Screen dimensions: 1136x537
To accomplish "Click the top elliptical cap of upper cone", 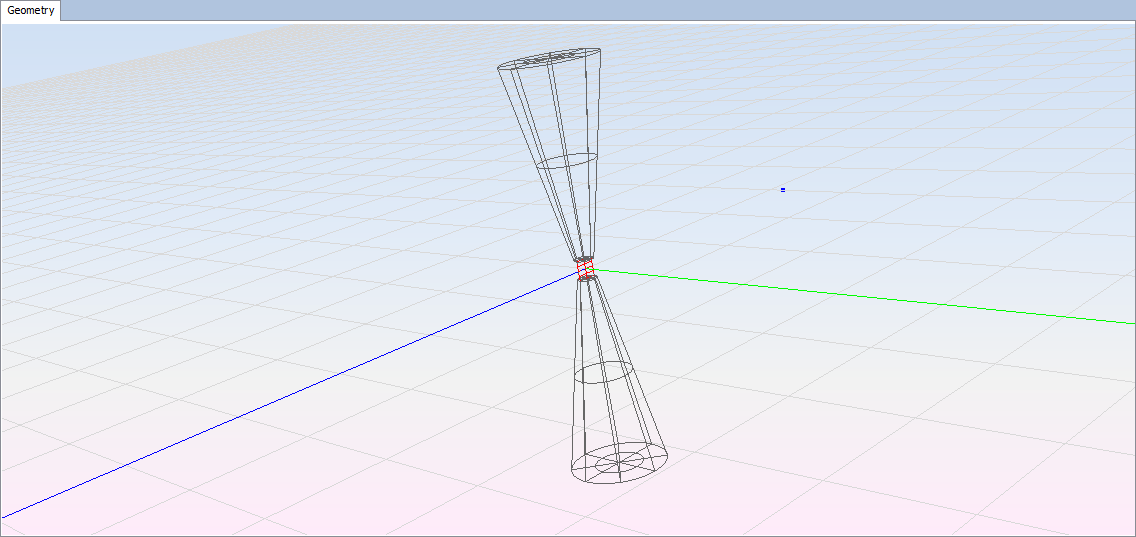I will tap(551, 50).
